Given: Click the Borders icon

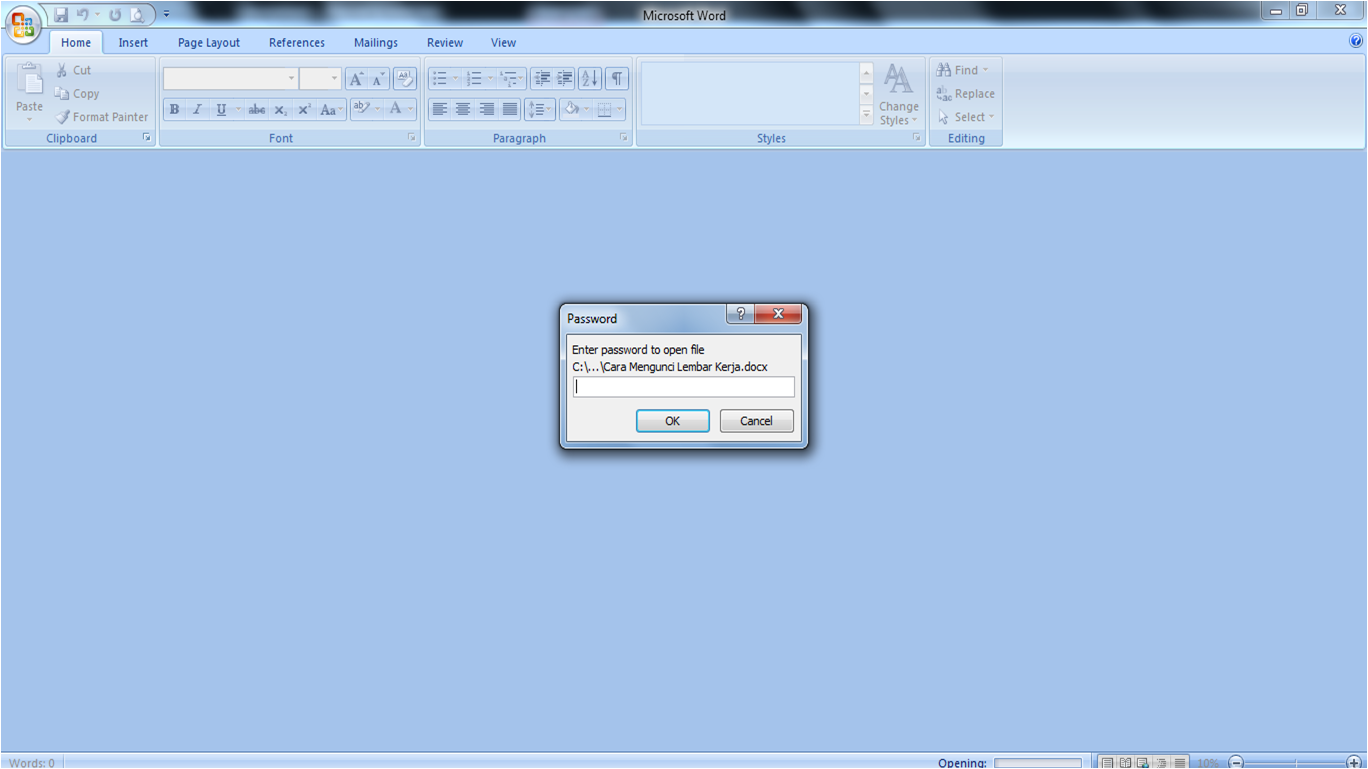Looking at the screenshot, I should point(604,109).
